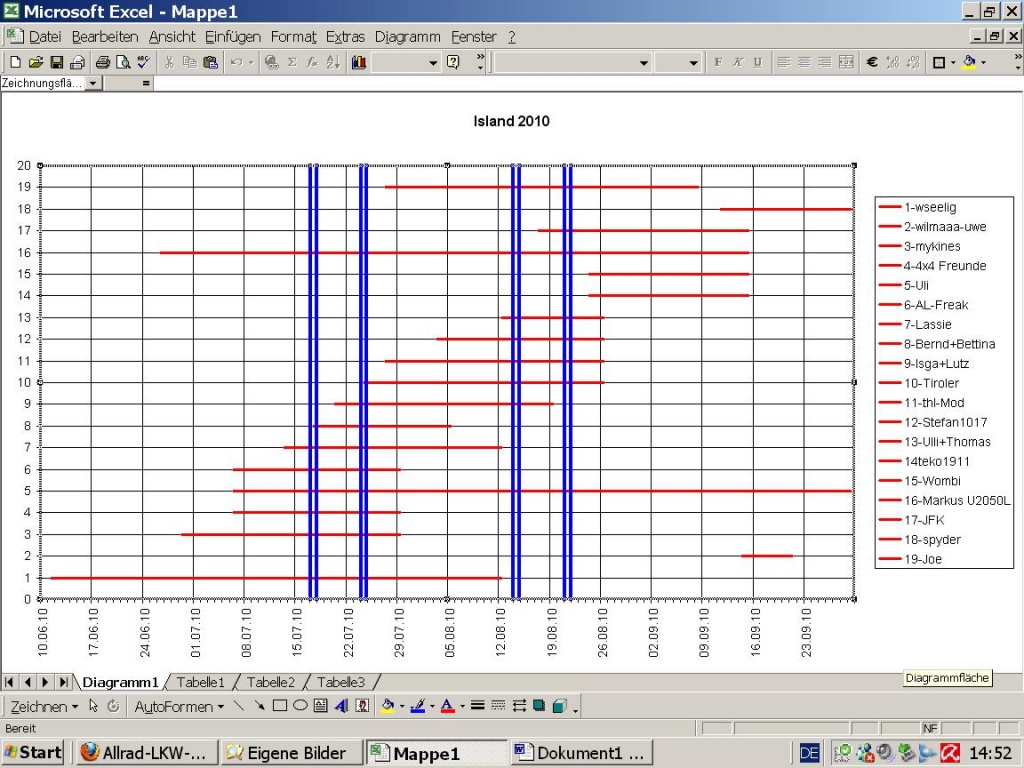Click the Sort ascending A-Z icon
The image size is (1024, 768).
(333, 63)
